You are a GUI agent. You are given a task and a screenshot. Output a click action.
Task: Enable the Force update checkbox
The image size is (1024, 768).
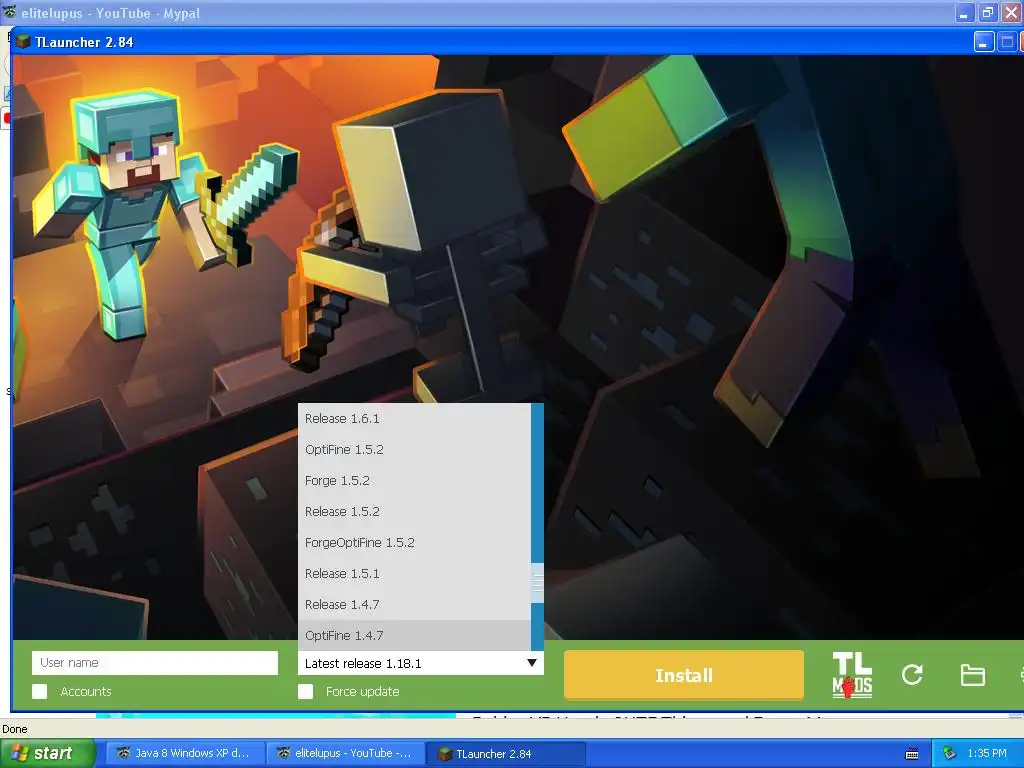[x=305, y=692]
